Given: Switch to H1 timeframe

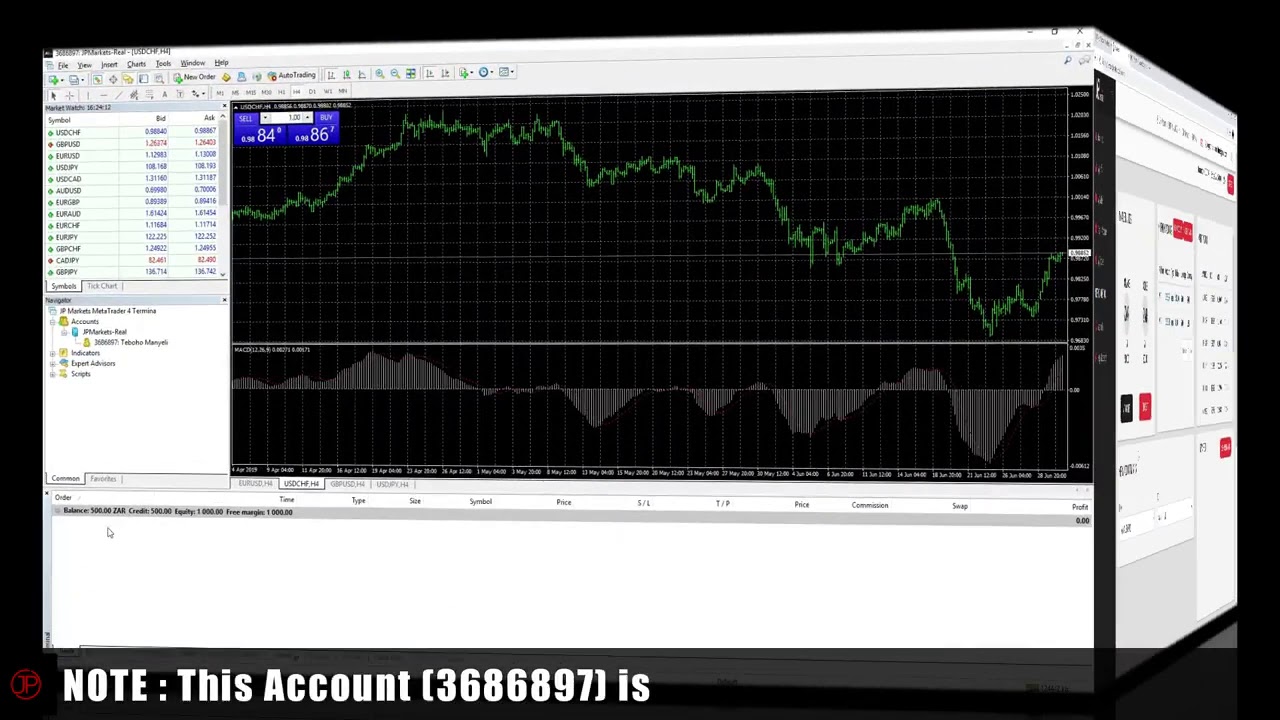Looking at the screenshot, I should [x=281, y=92].
